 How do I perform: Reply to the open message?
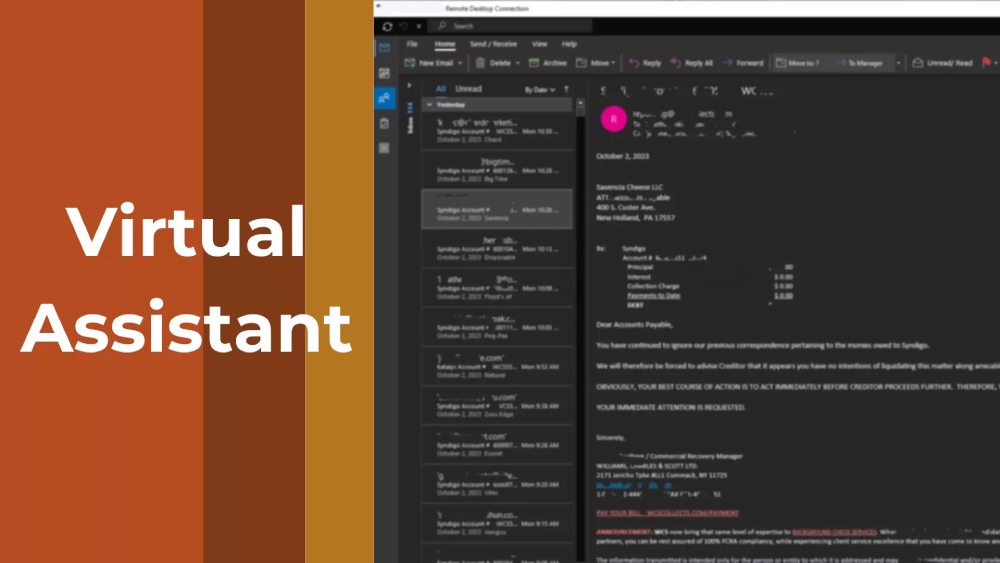(x=645, y=63)
